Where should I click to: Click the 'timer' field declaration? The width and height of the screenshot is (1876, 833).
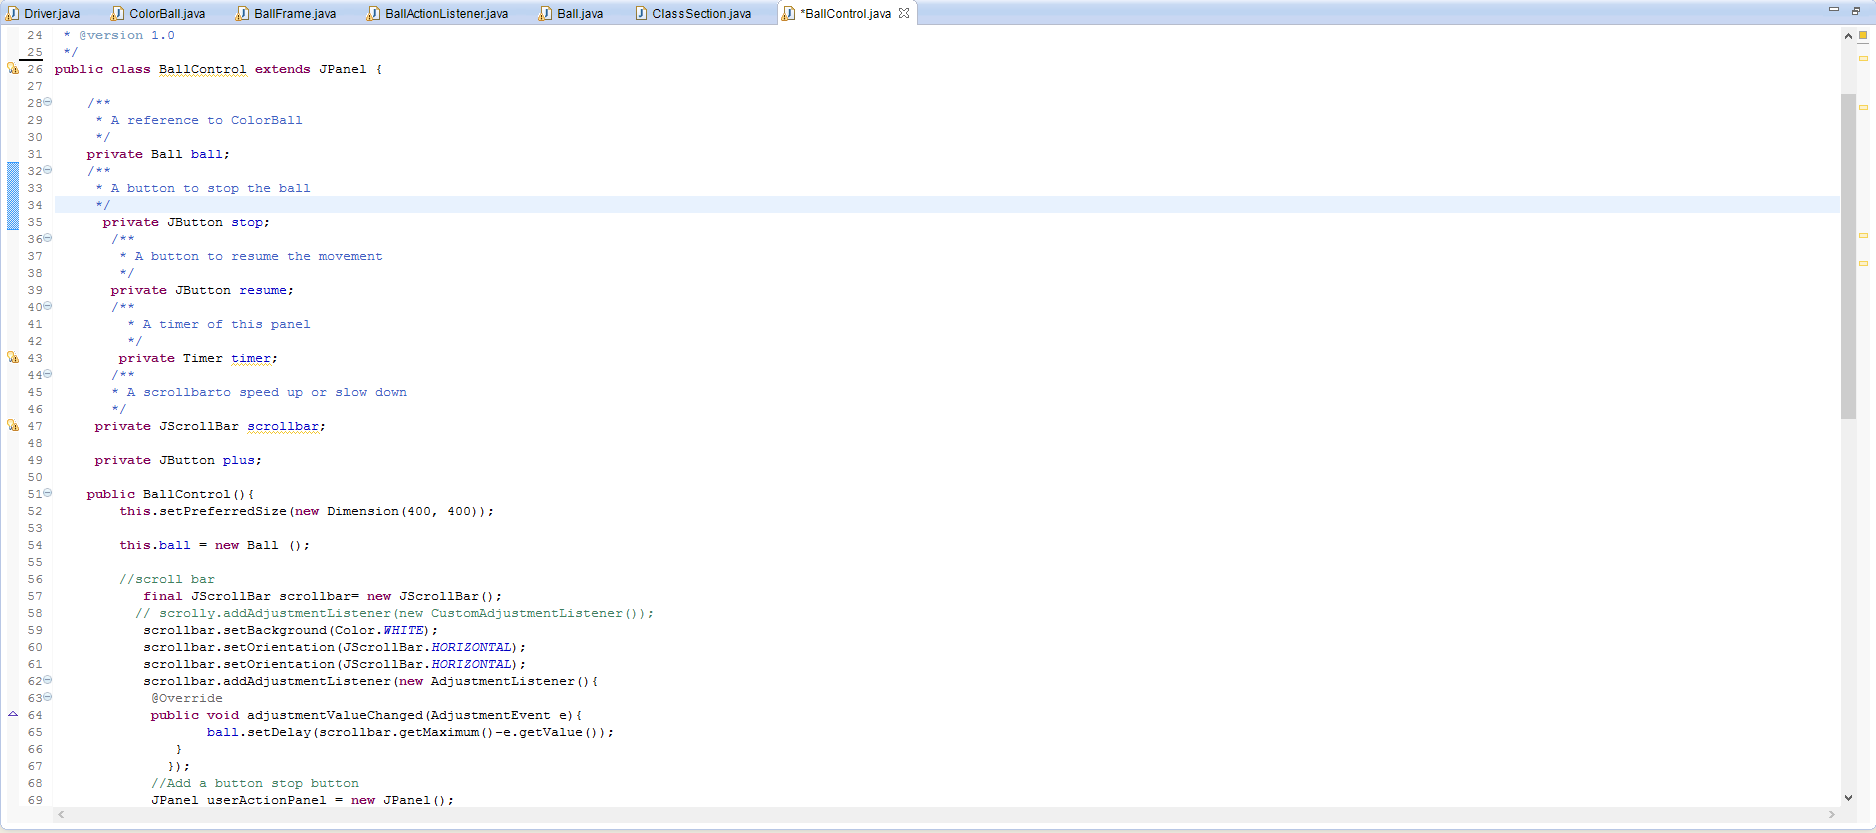tap(251, 358)
